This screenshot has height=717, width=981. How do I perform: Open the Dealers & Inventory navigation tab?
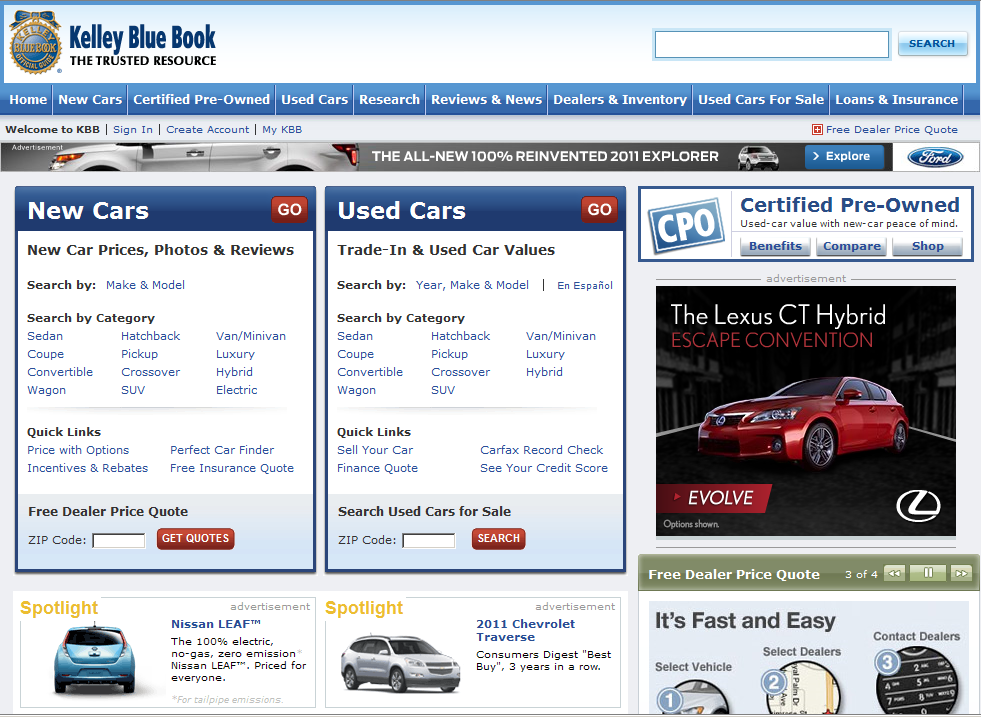[619, 99]
